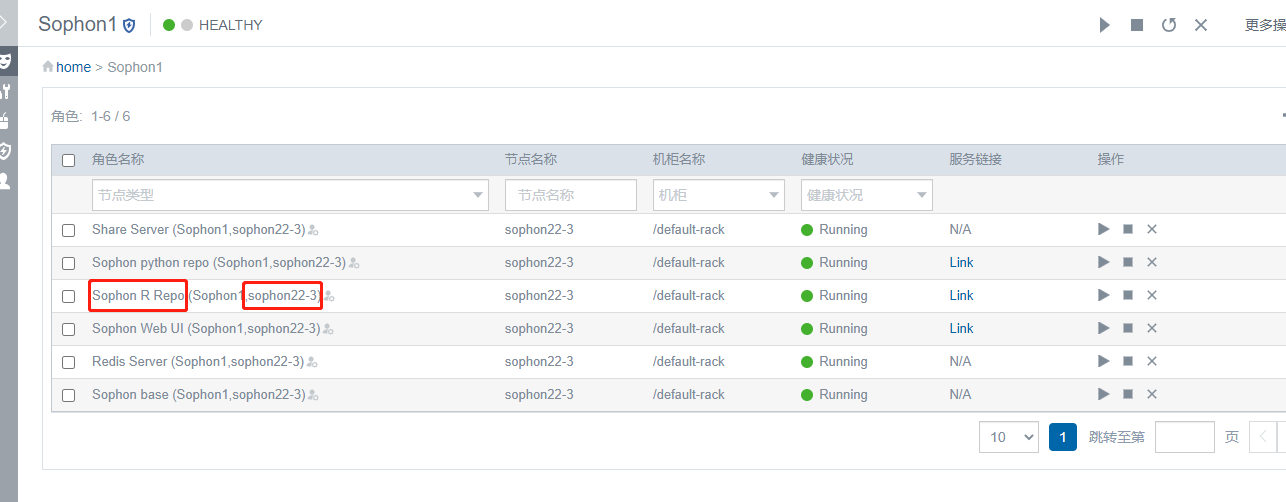
Task: Click the 节点名称 filter input field
Action: pyautogui.click(x=570, y=195)
